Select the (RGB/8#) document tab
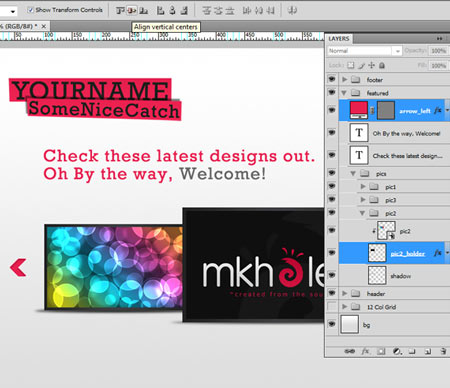 click(18, 26)
